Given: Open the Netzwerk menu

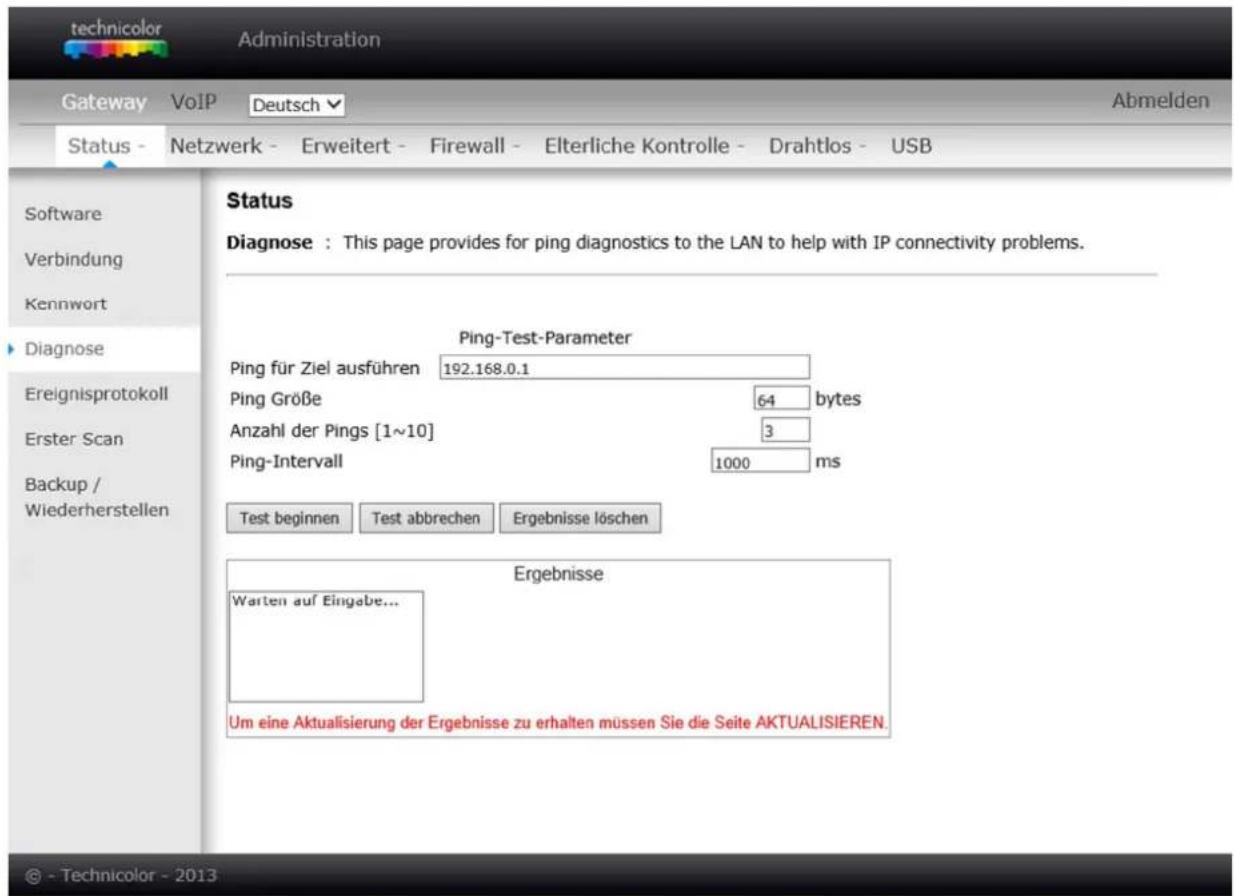Looking at the screenshot, I should [223, 146].
